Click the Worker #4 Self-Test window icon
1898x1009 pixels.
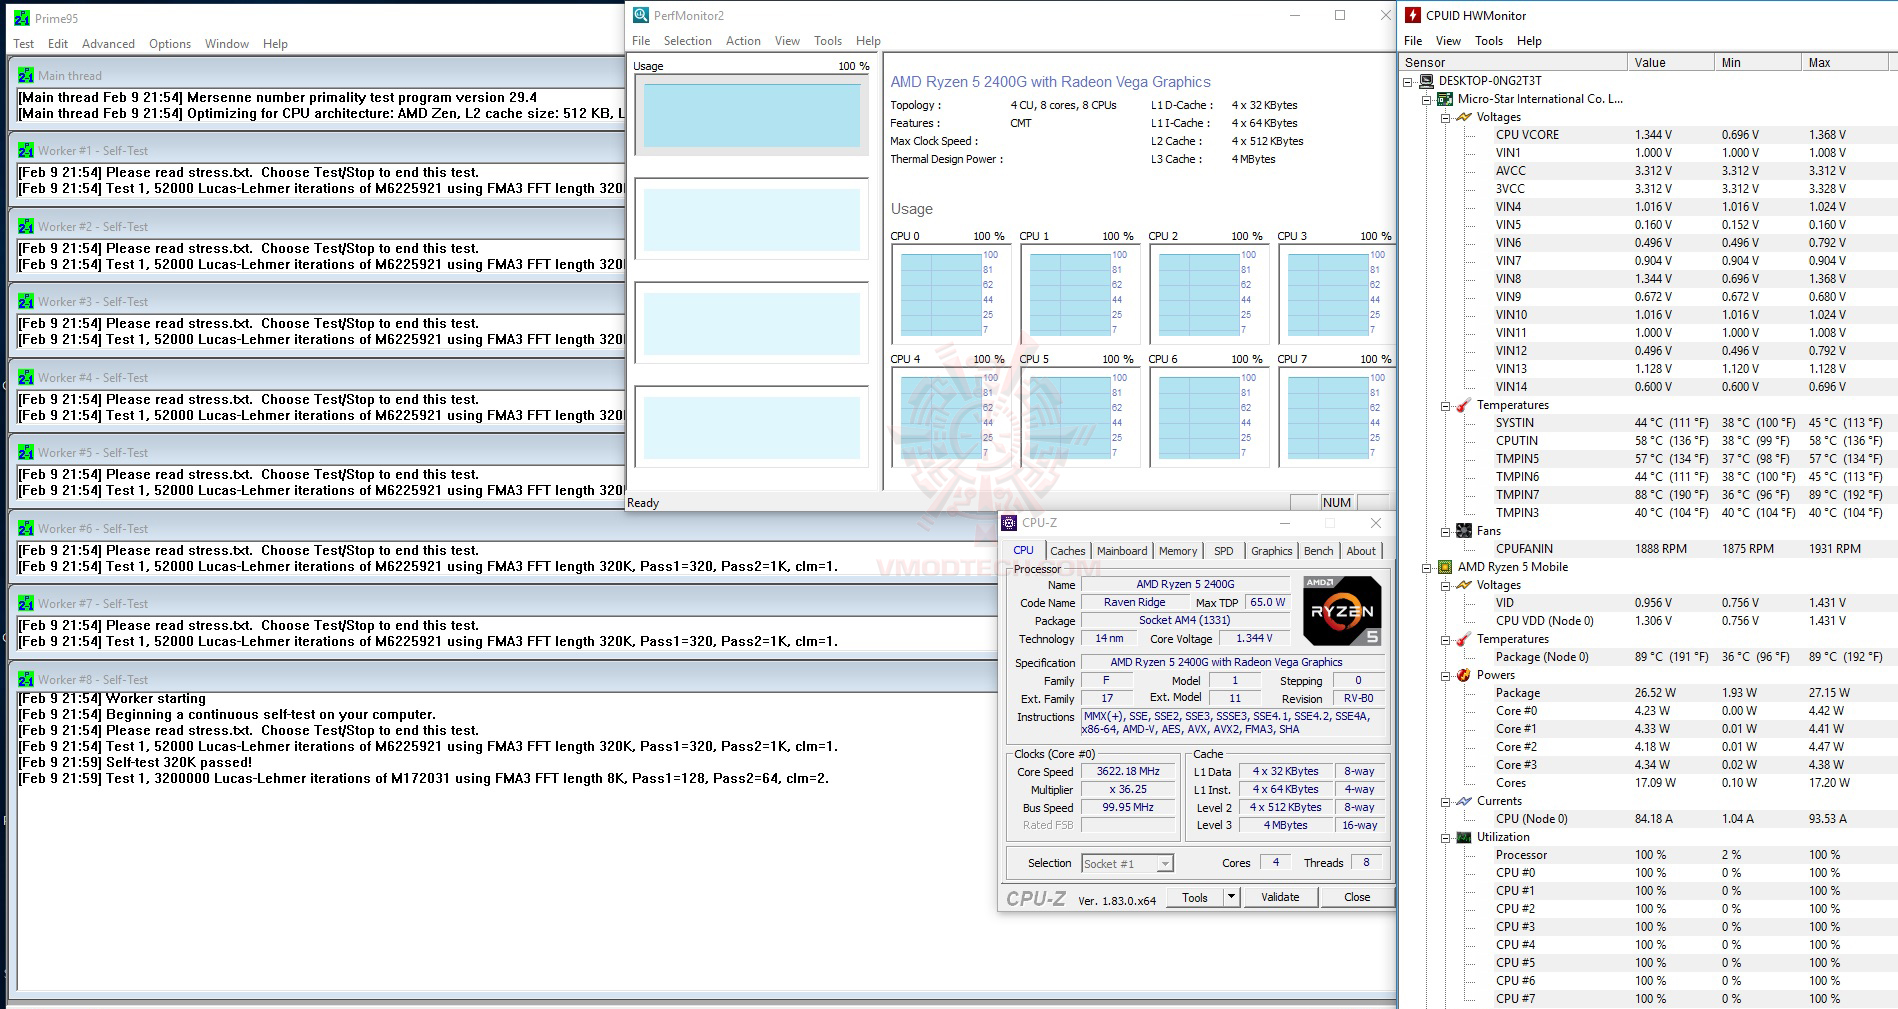[26, 378]
